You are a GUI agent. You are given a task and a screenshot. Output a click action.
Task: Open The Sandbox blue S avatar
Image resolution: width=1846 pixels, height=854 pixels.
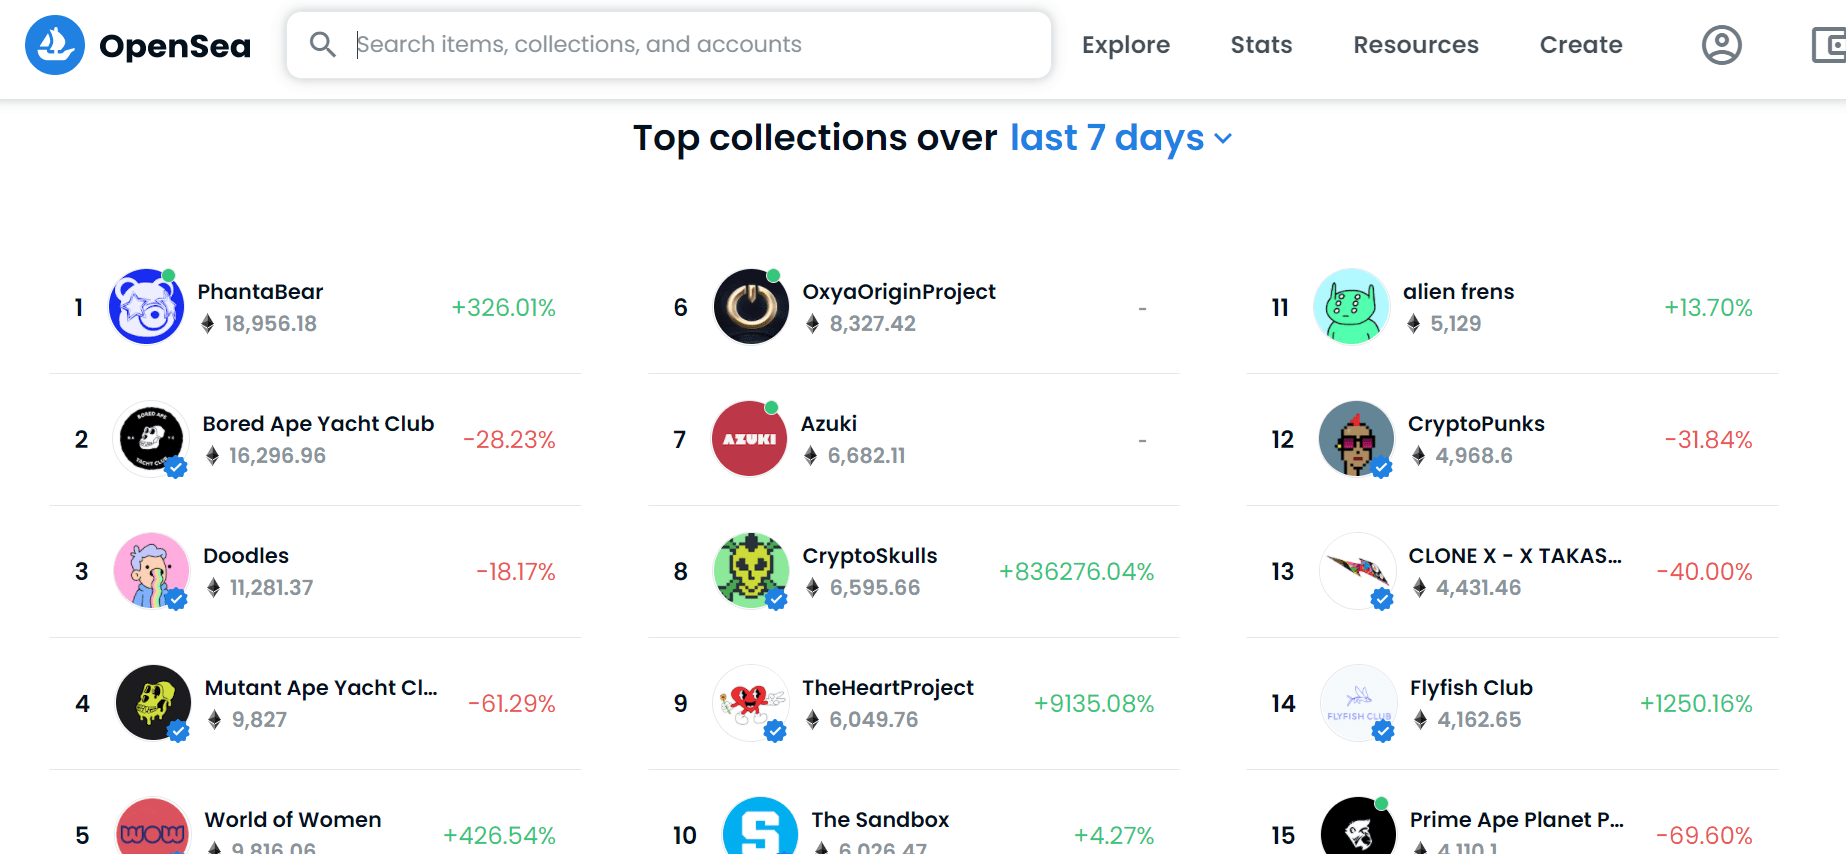[x=760, y=826]
